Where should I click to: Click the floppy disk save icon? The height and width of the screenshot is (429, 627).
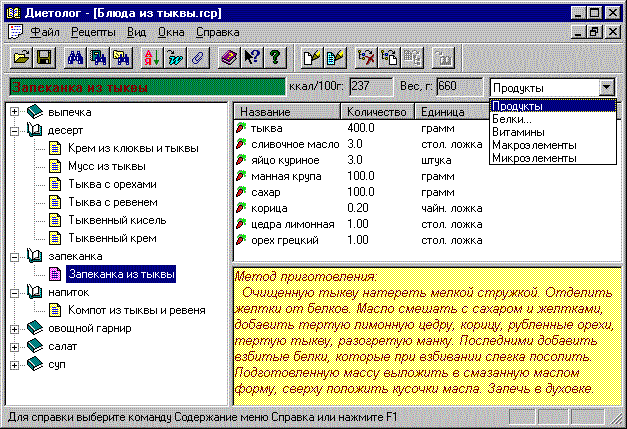click(x=44, y=58)
